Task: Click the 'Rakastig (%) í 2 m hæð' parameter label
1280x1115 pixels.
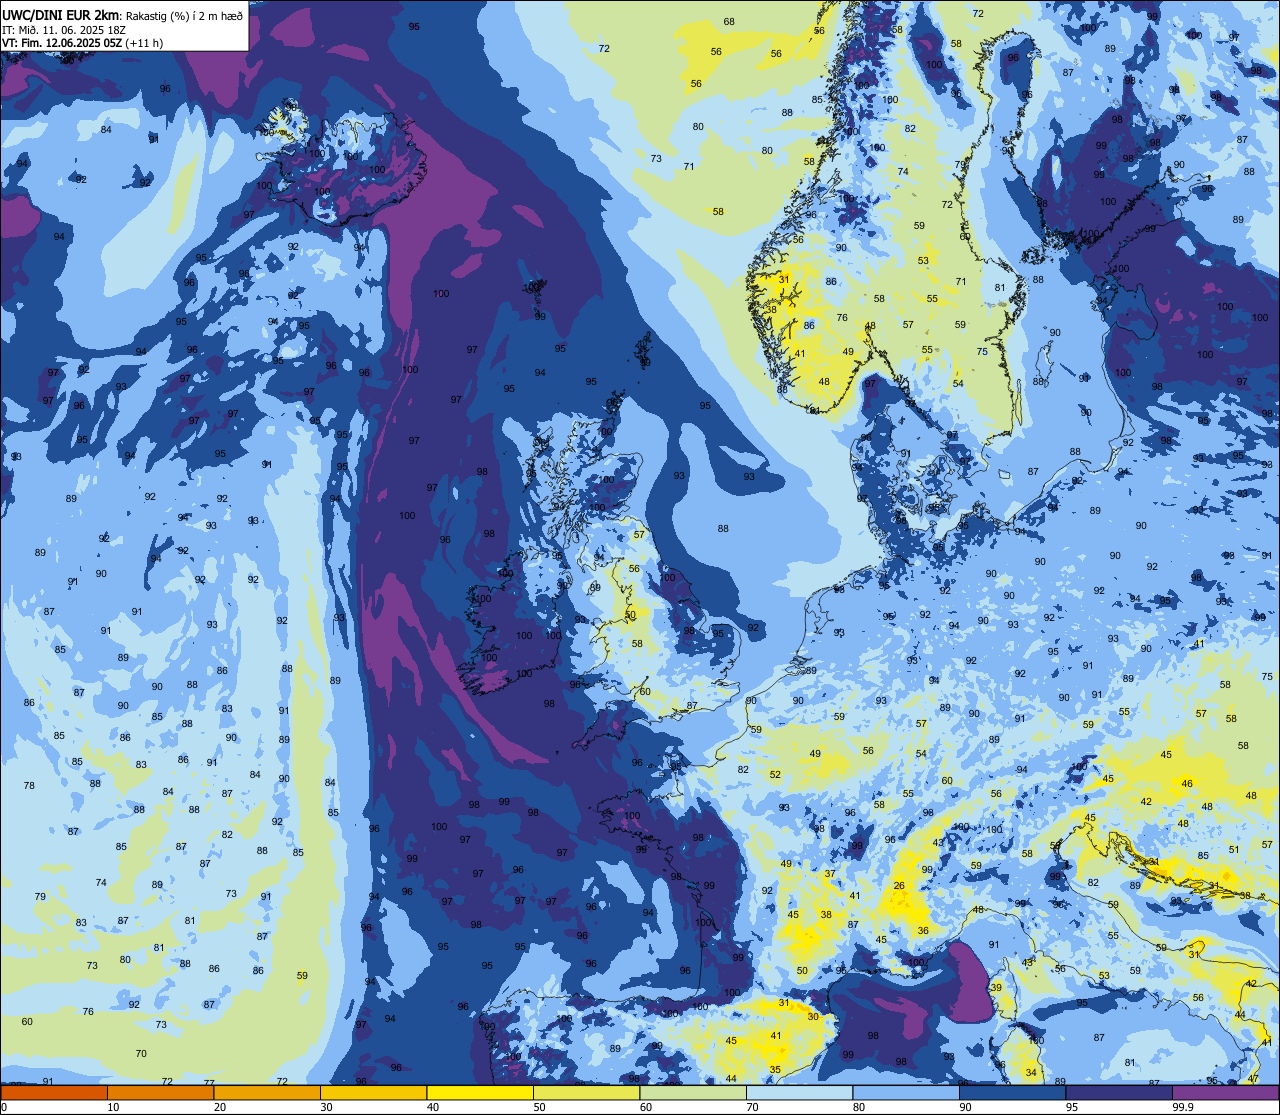Action: pos(184,15)
